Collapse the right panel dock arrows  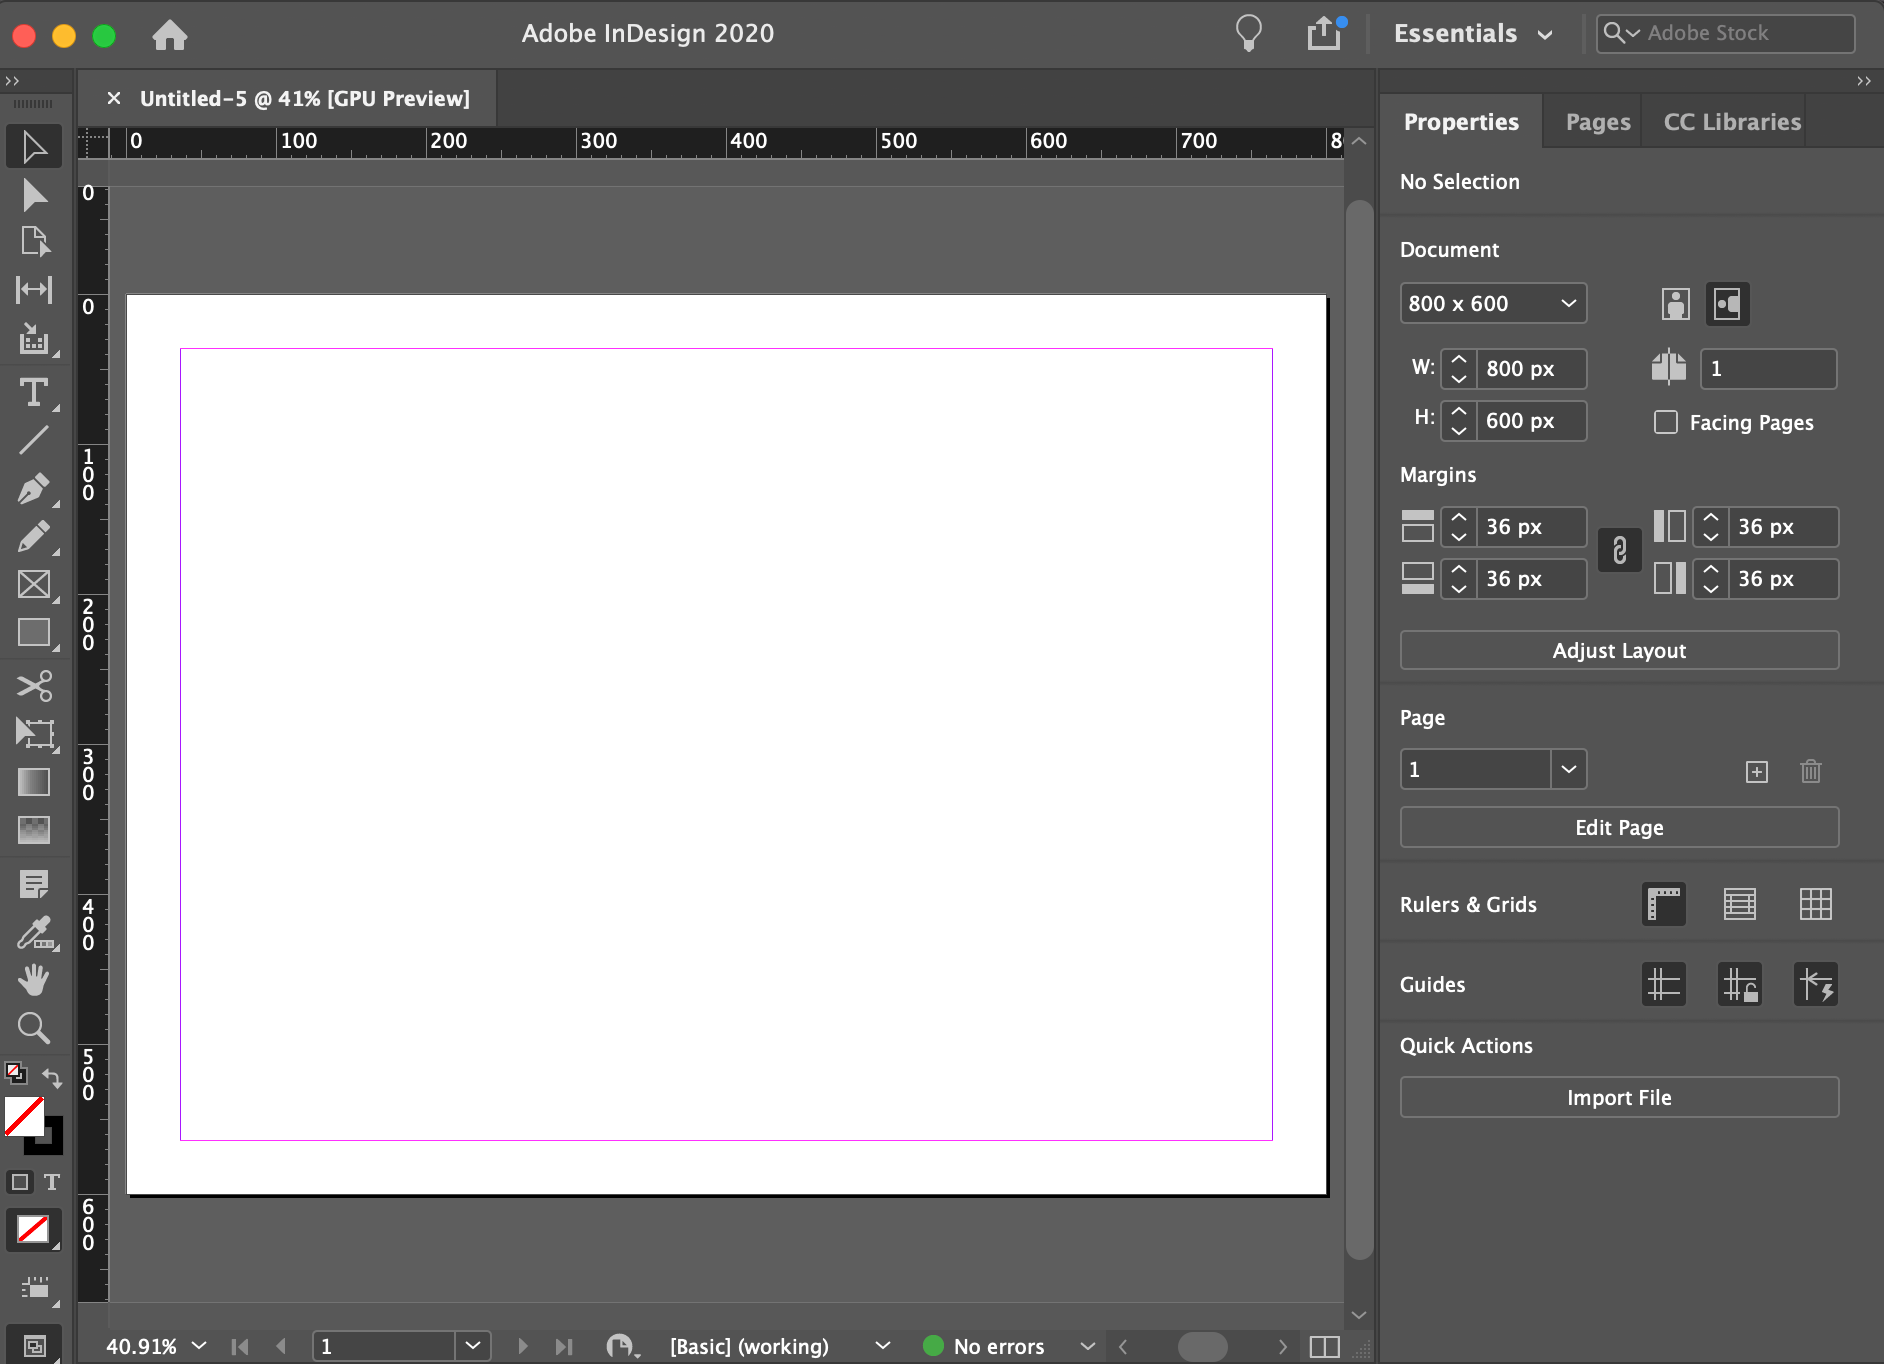(1863, 81)
